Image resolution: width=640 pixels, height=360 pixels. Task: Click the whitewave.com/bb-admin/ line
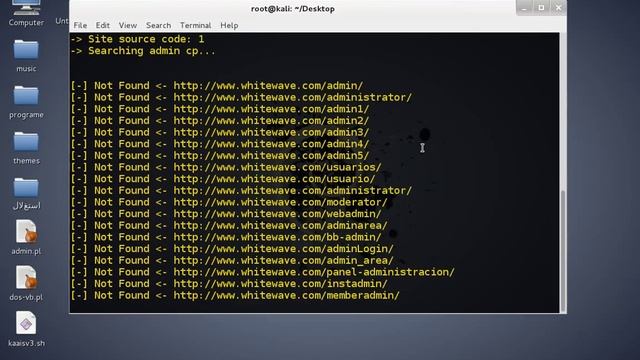[226, 237]
